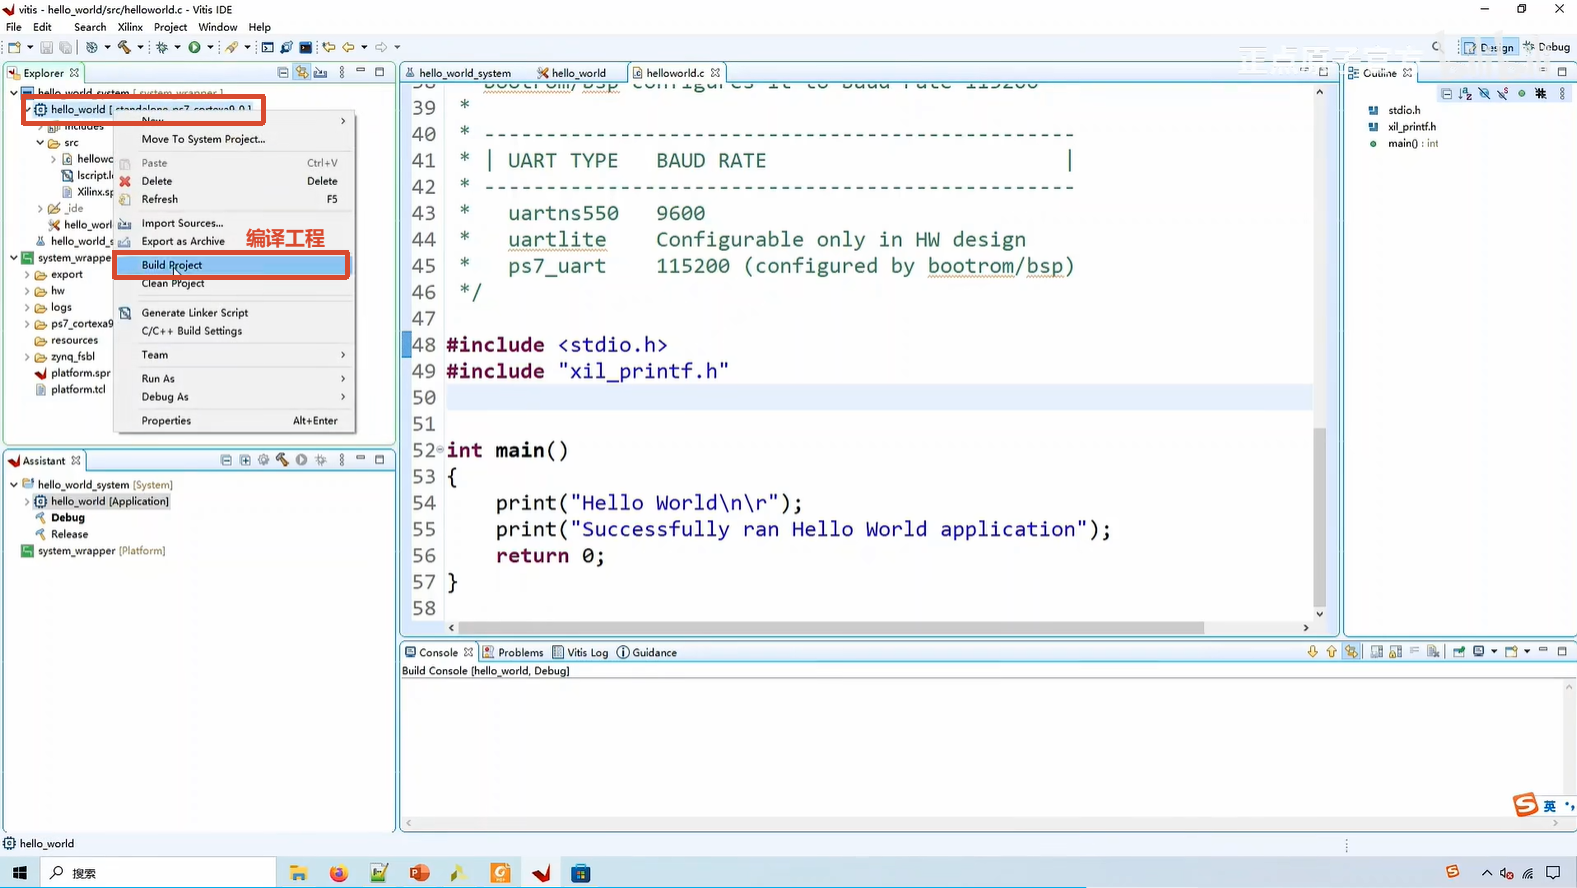Image resolution: width=1577 pixels, height=888 pixels.
Task: Select xil_printf.h in Outline
Action: (1411, 127)
